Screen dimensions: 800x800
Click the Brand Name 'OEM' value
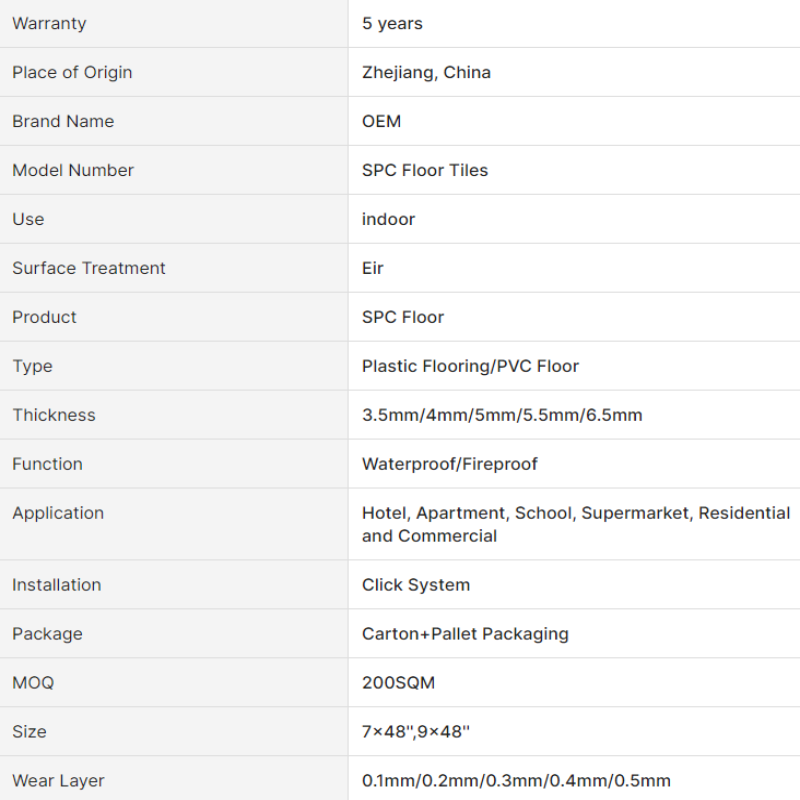coord(381,121)
